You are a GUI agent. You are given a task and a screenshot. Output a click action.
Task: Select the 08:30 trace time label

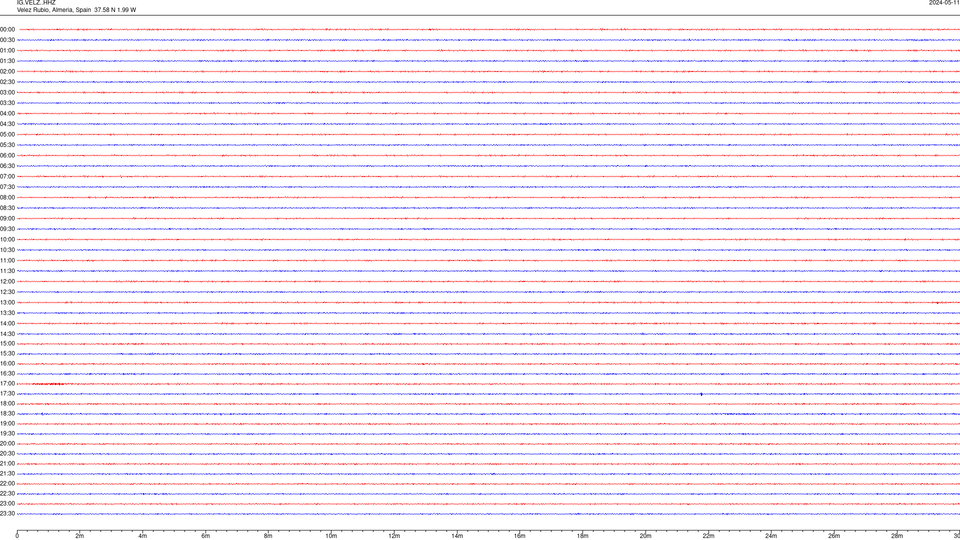click(7, 208)
